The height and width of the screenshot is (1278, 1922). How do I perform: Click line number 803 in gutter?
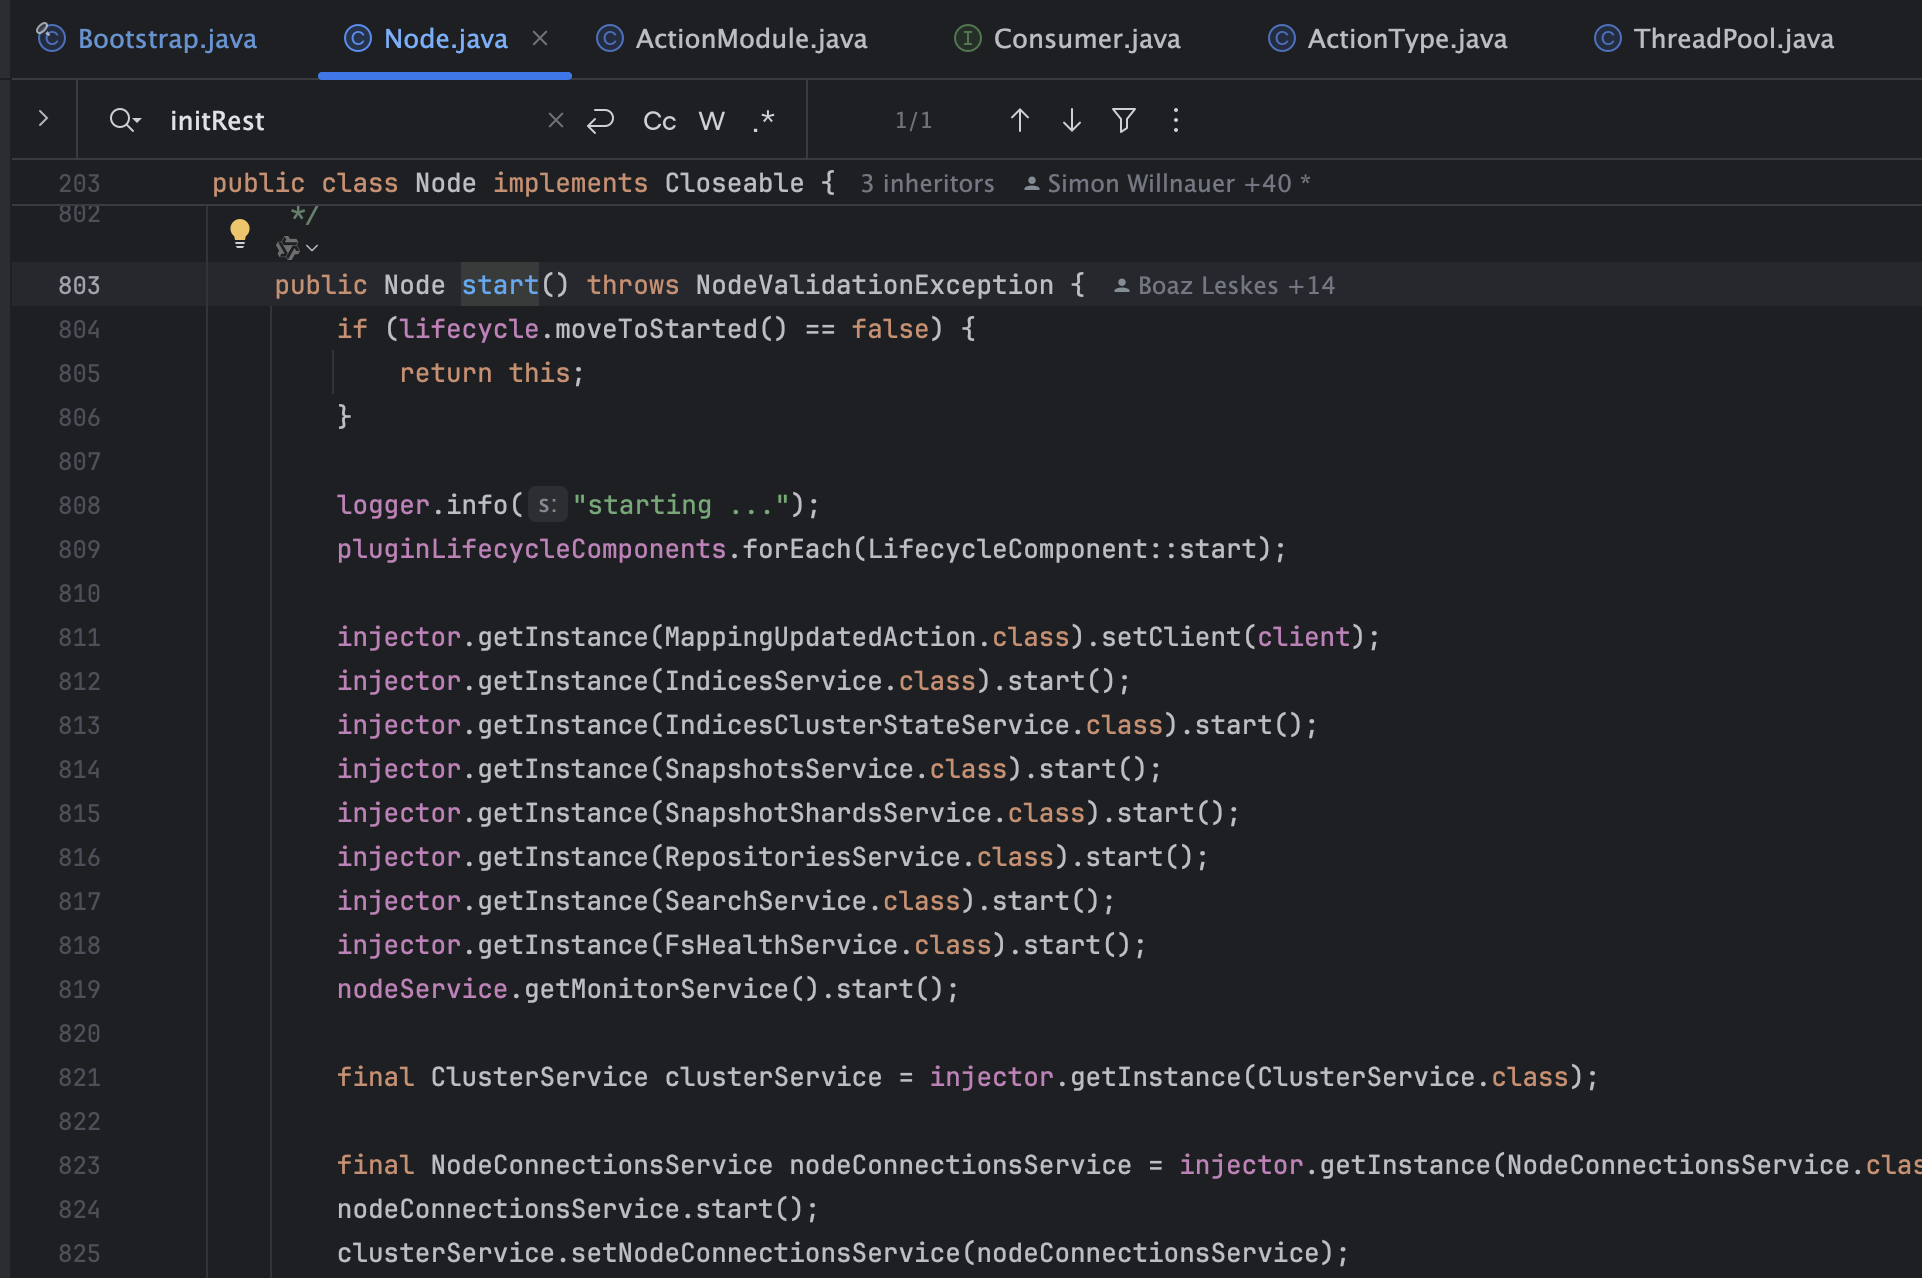click(x=79, y=285)
